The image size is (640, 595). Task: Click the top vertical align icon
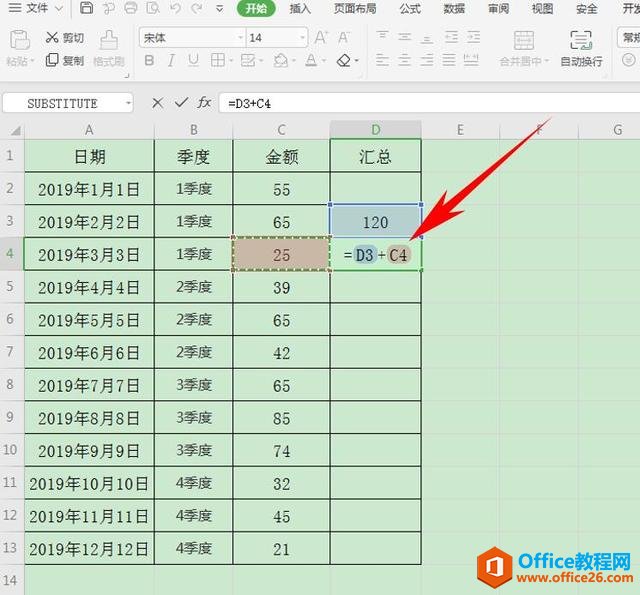click(x=382, y=38)
